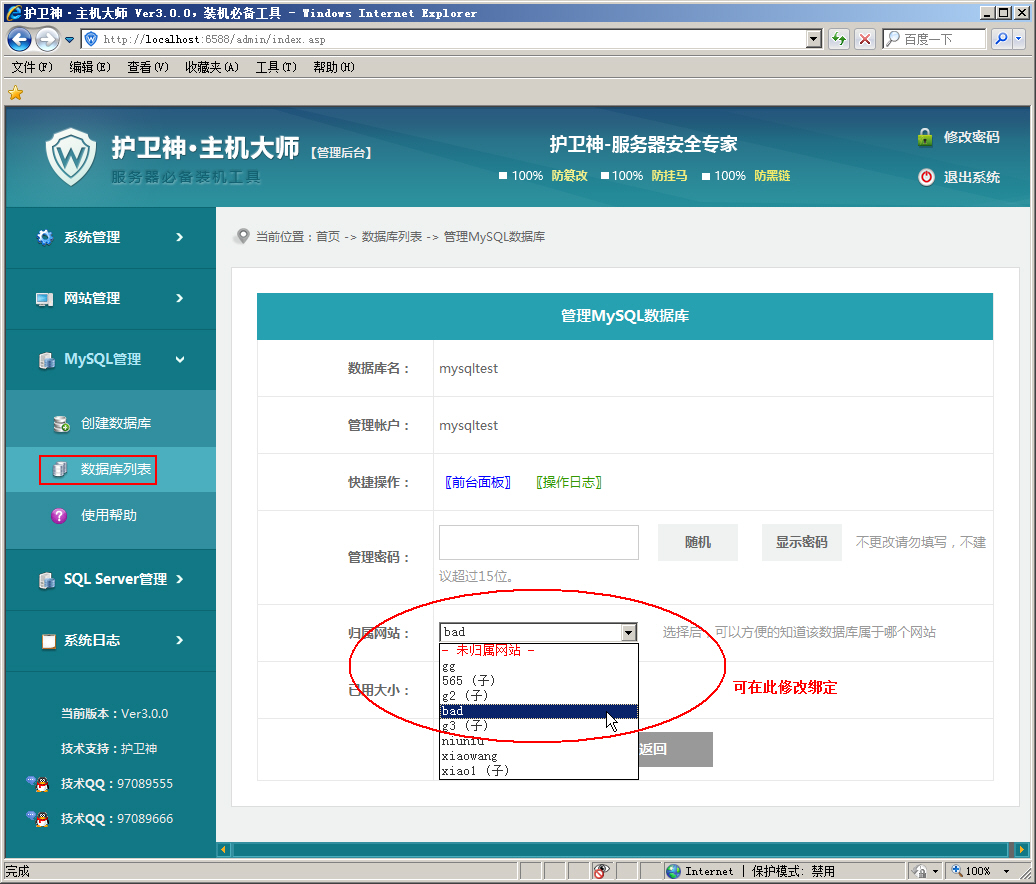Click the 100% zoom control in status bar
1036x884 pixels.
[979, 869]
